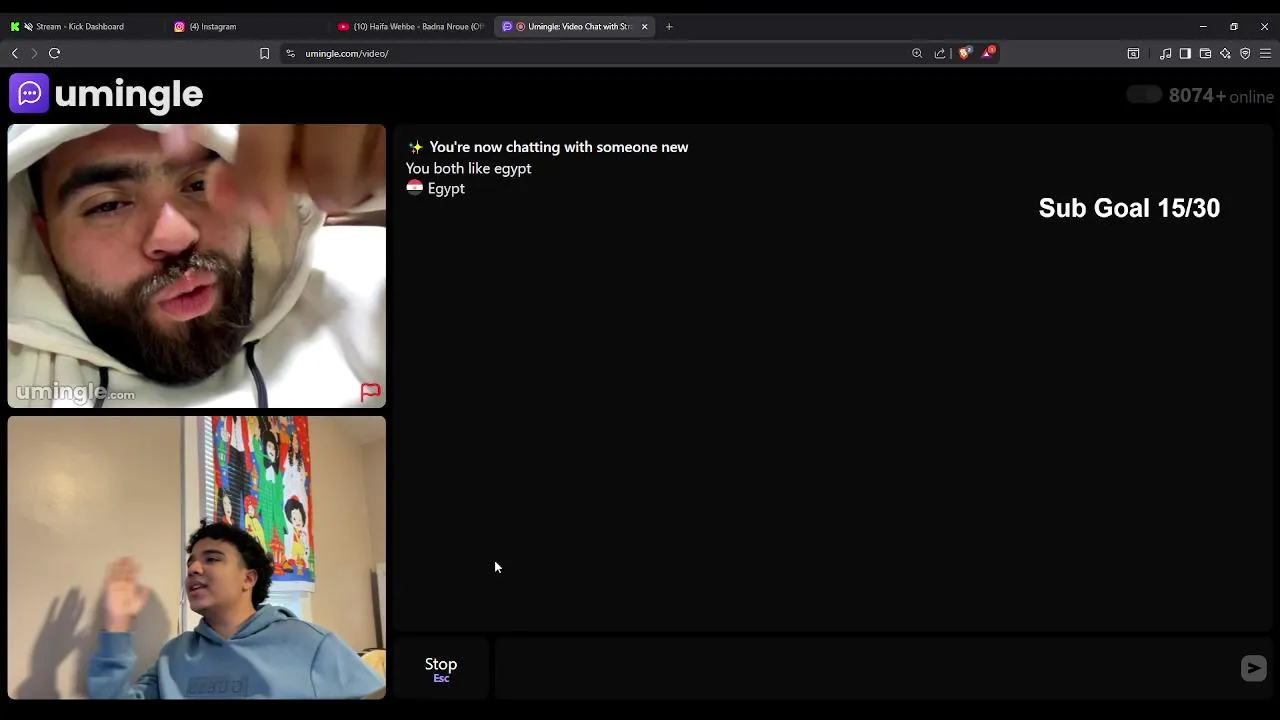This screenshot has width=1280, height=720.
Task: Click the Umingle logo icon
Action: tap(29, 94)
